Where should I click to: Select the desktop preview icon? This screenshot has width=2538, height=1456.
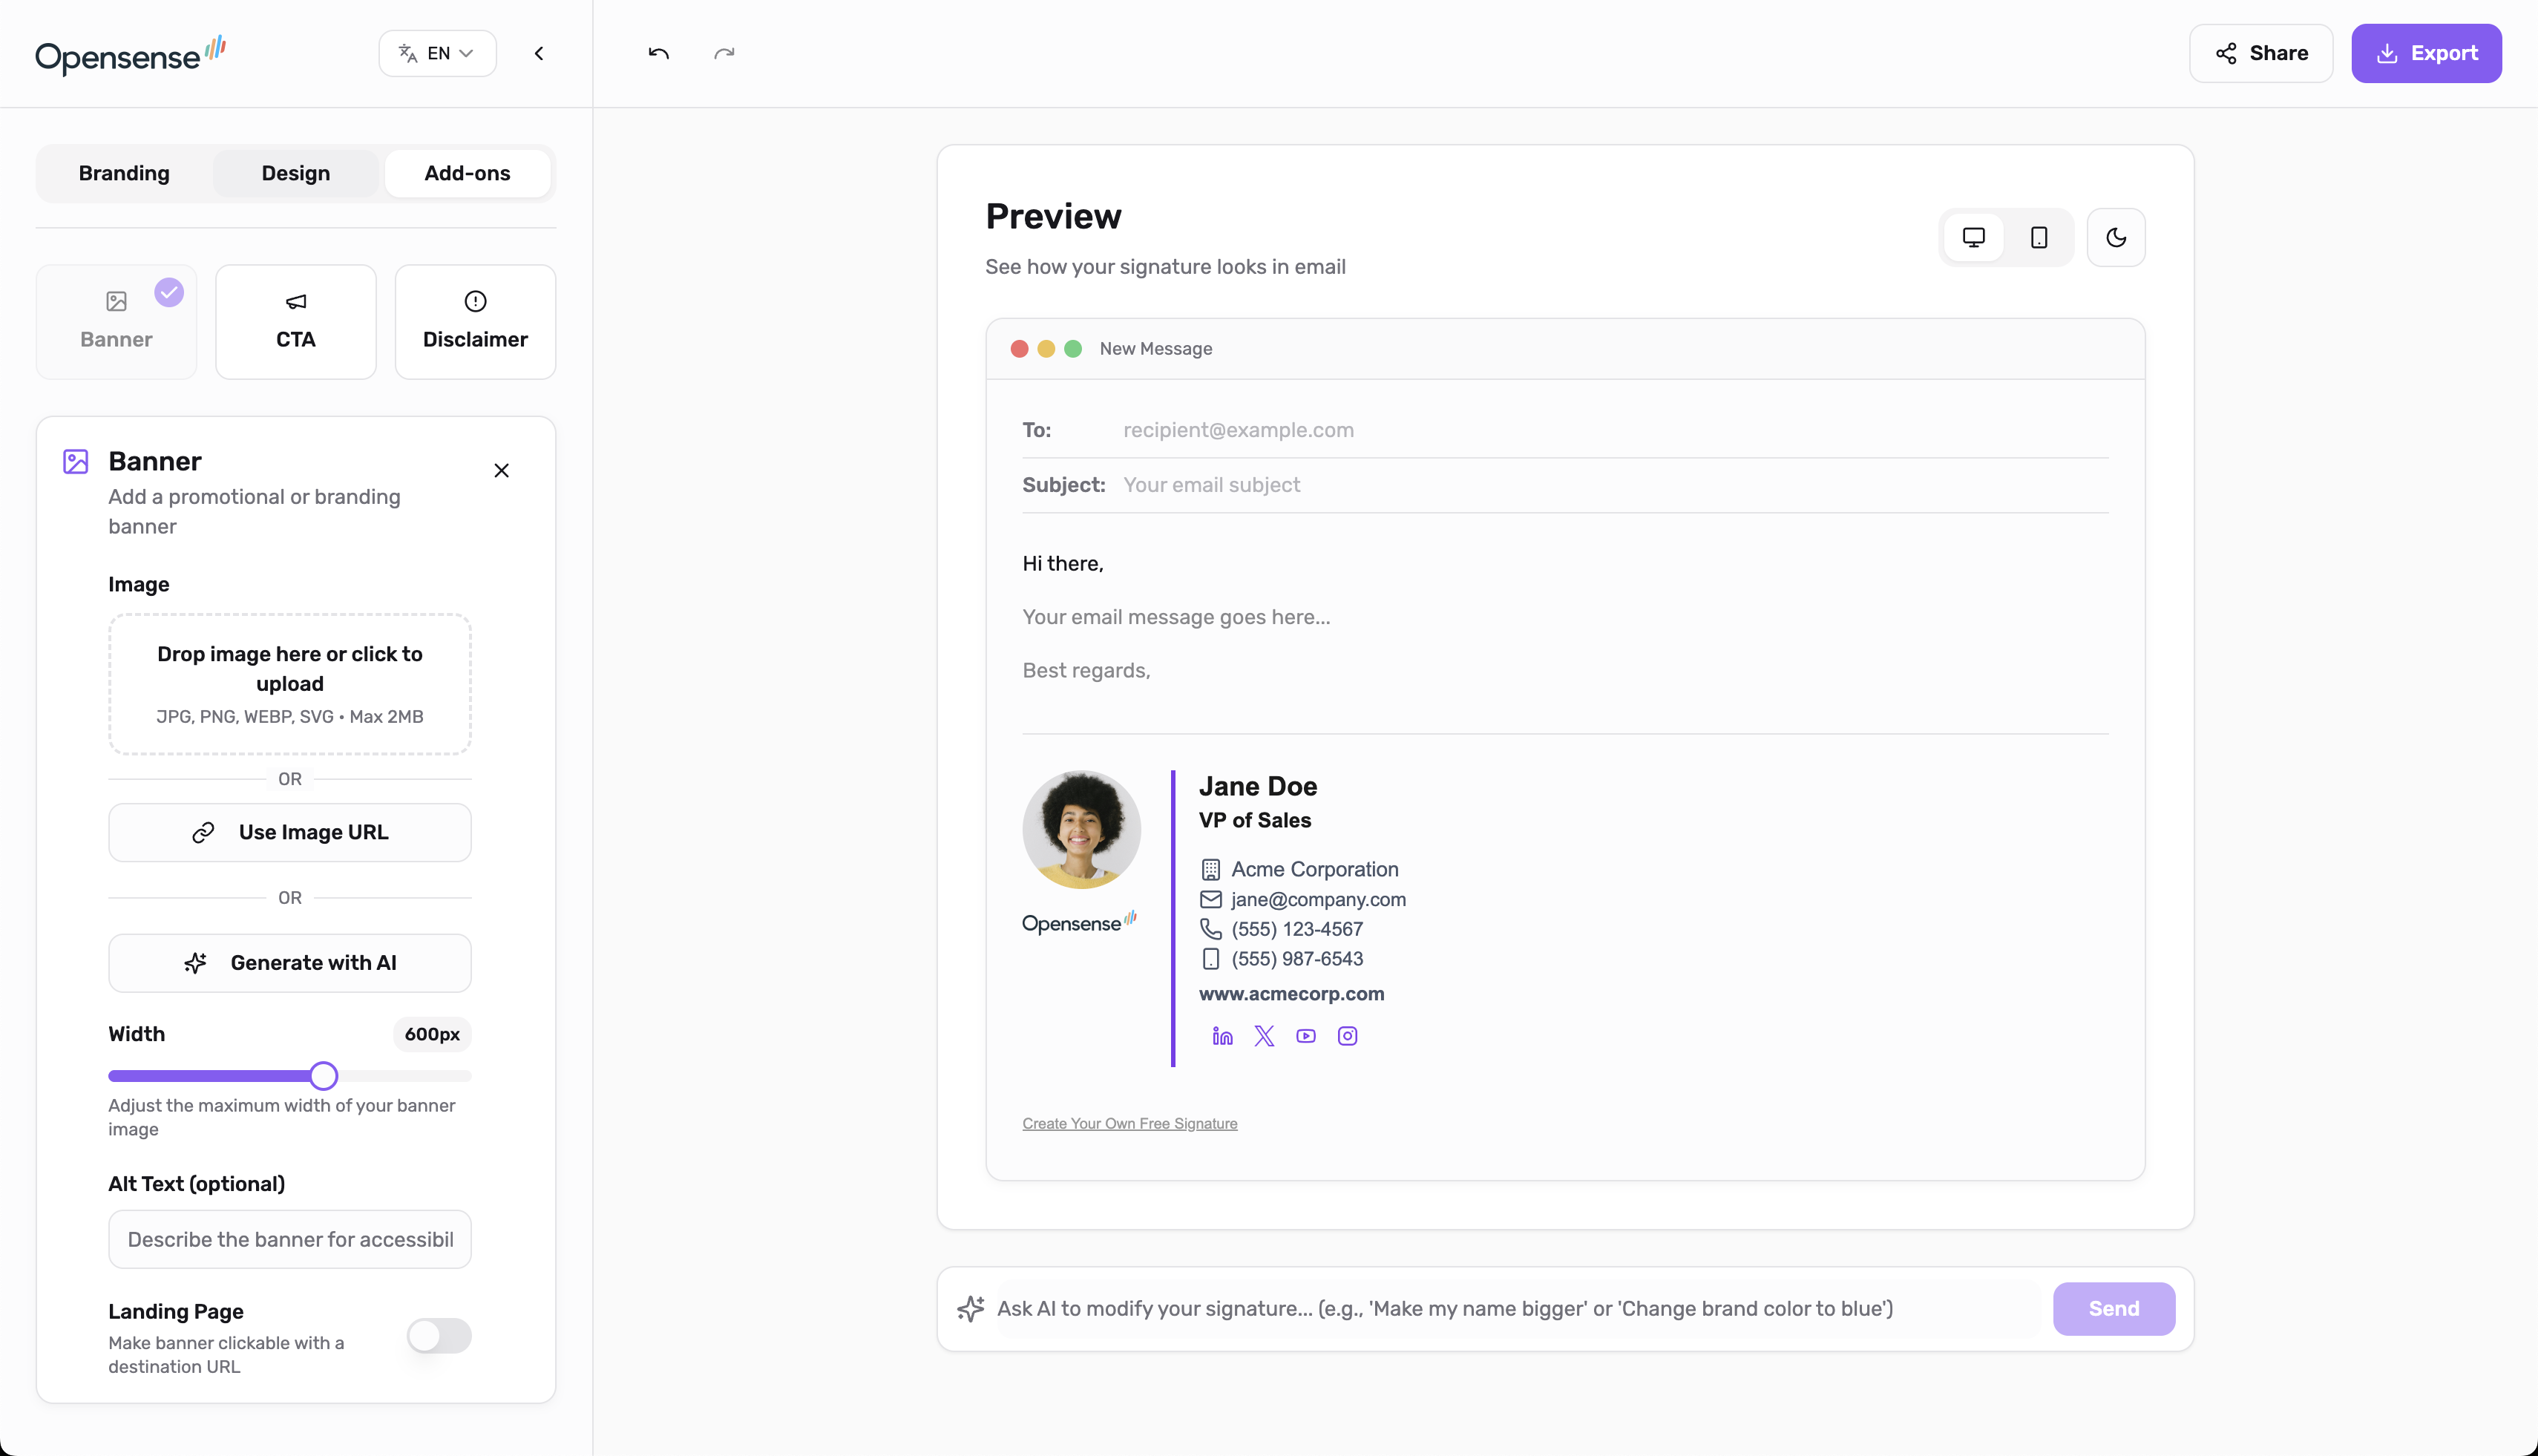point(1973,237)
